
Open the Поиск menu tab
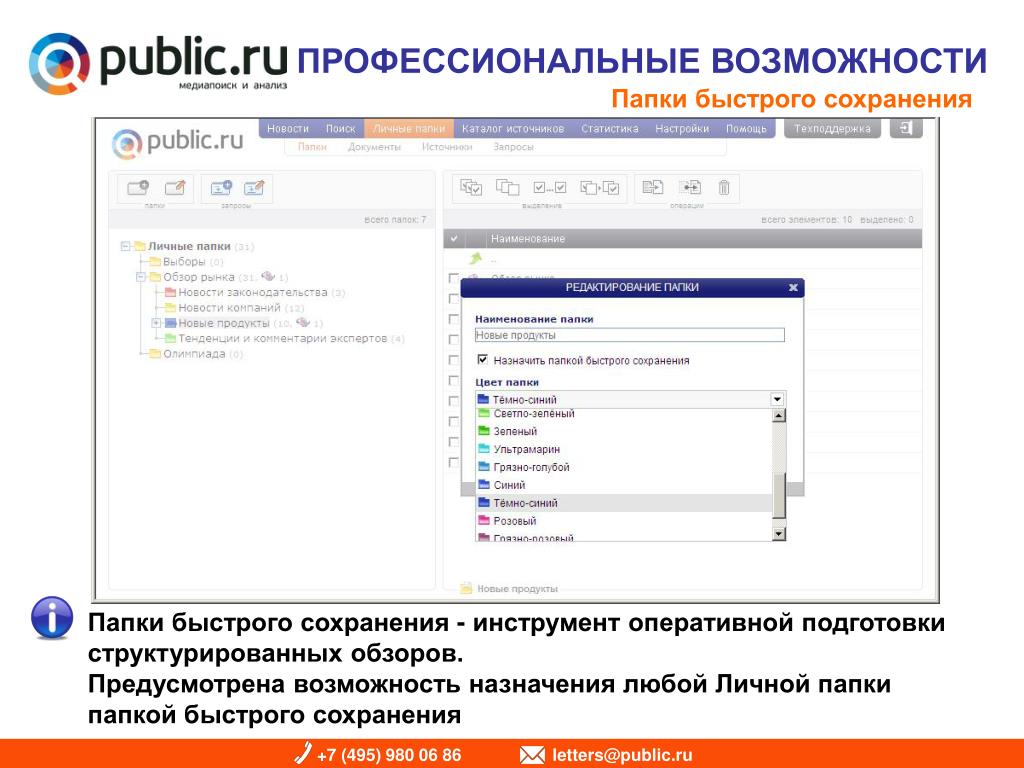pyautogui.click(x=340, y=129)
